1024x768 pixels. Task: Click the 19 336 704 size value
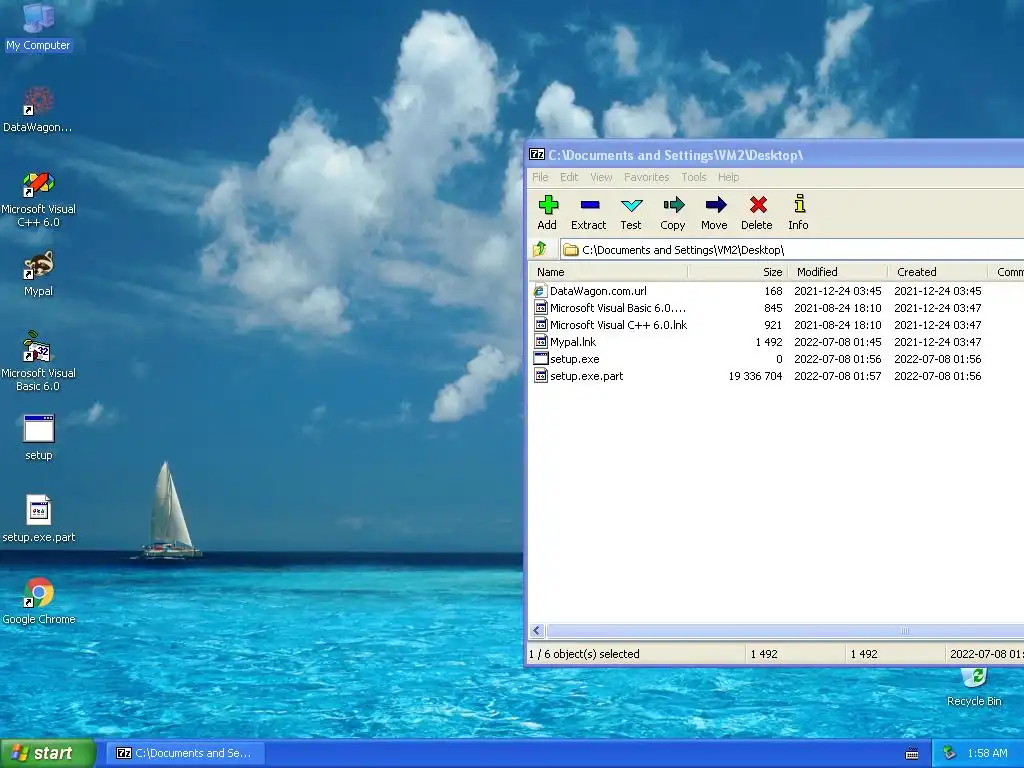(755, 376)
